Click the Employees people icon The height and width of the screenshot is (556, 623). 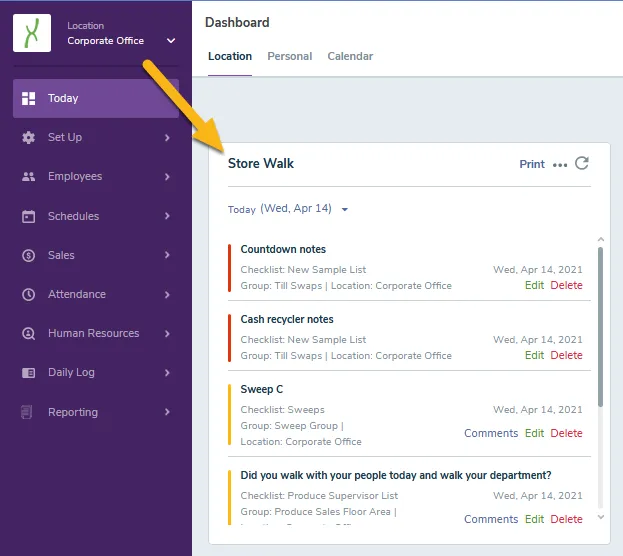28,176
